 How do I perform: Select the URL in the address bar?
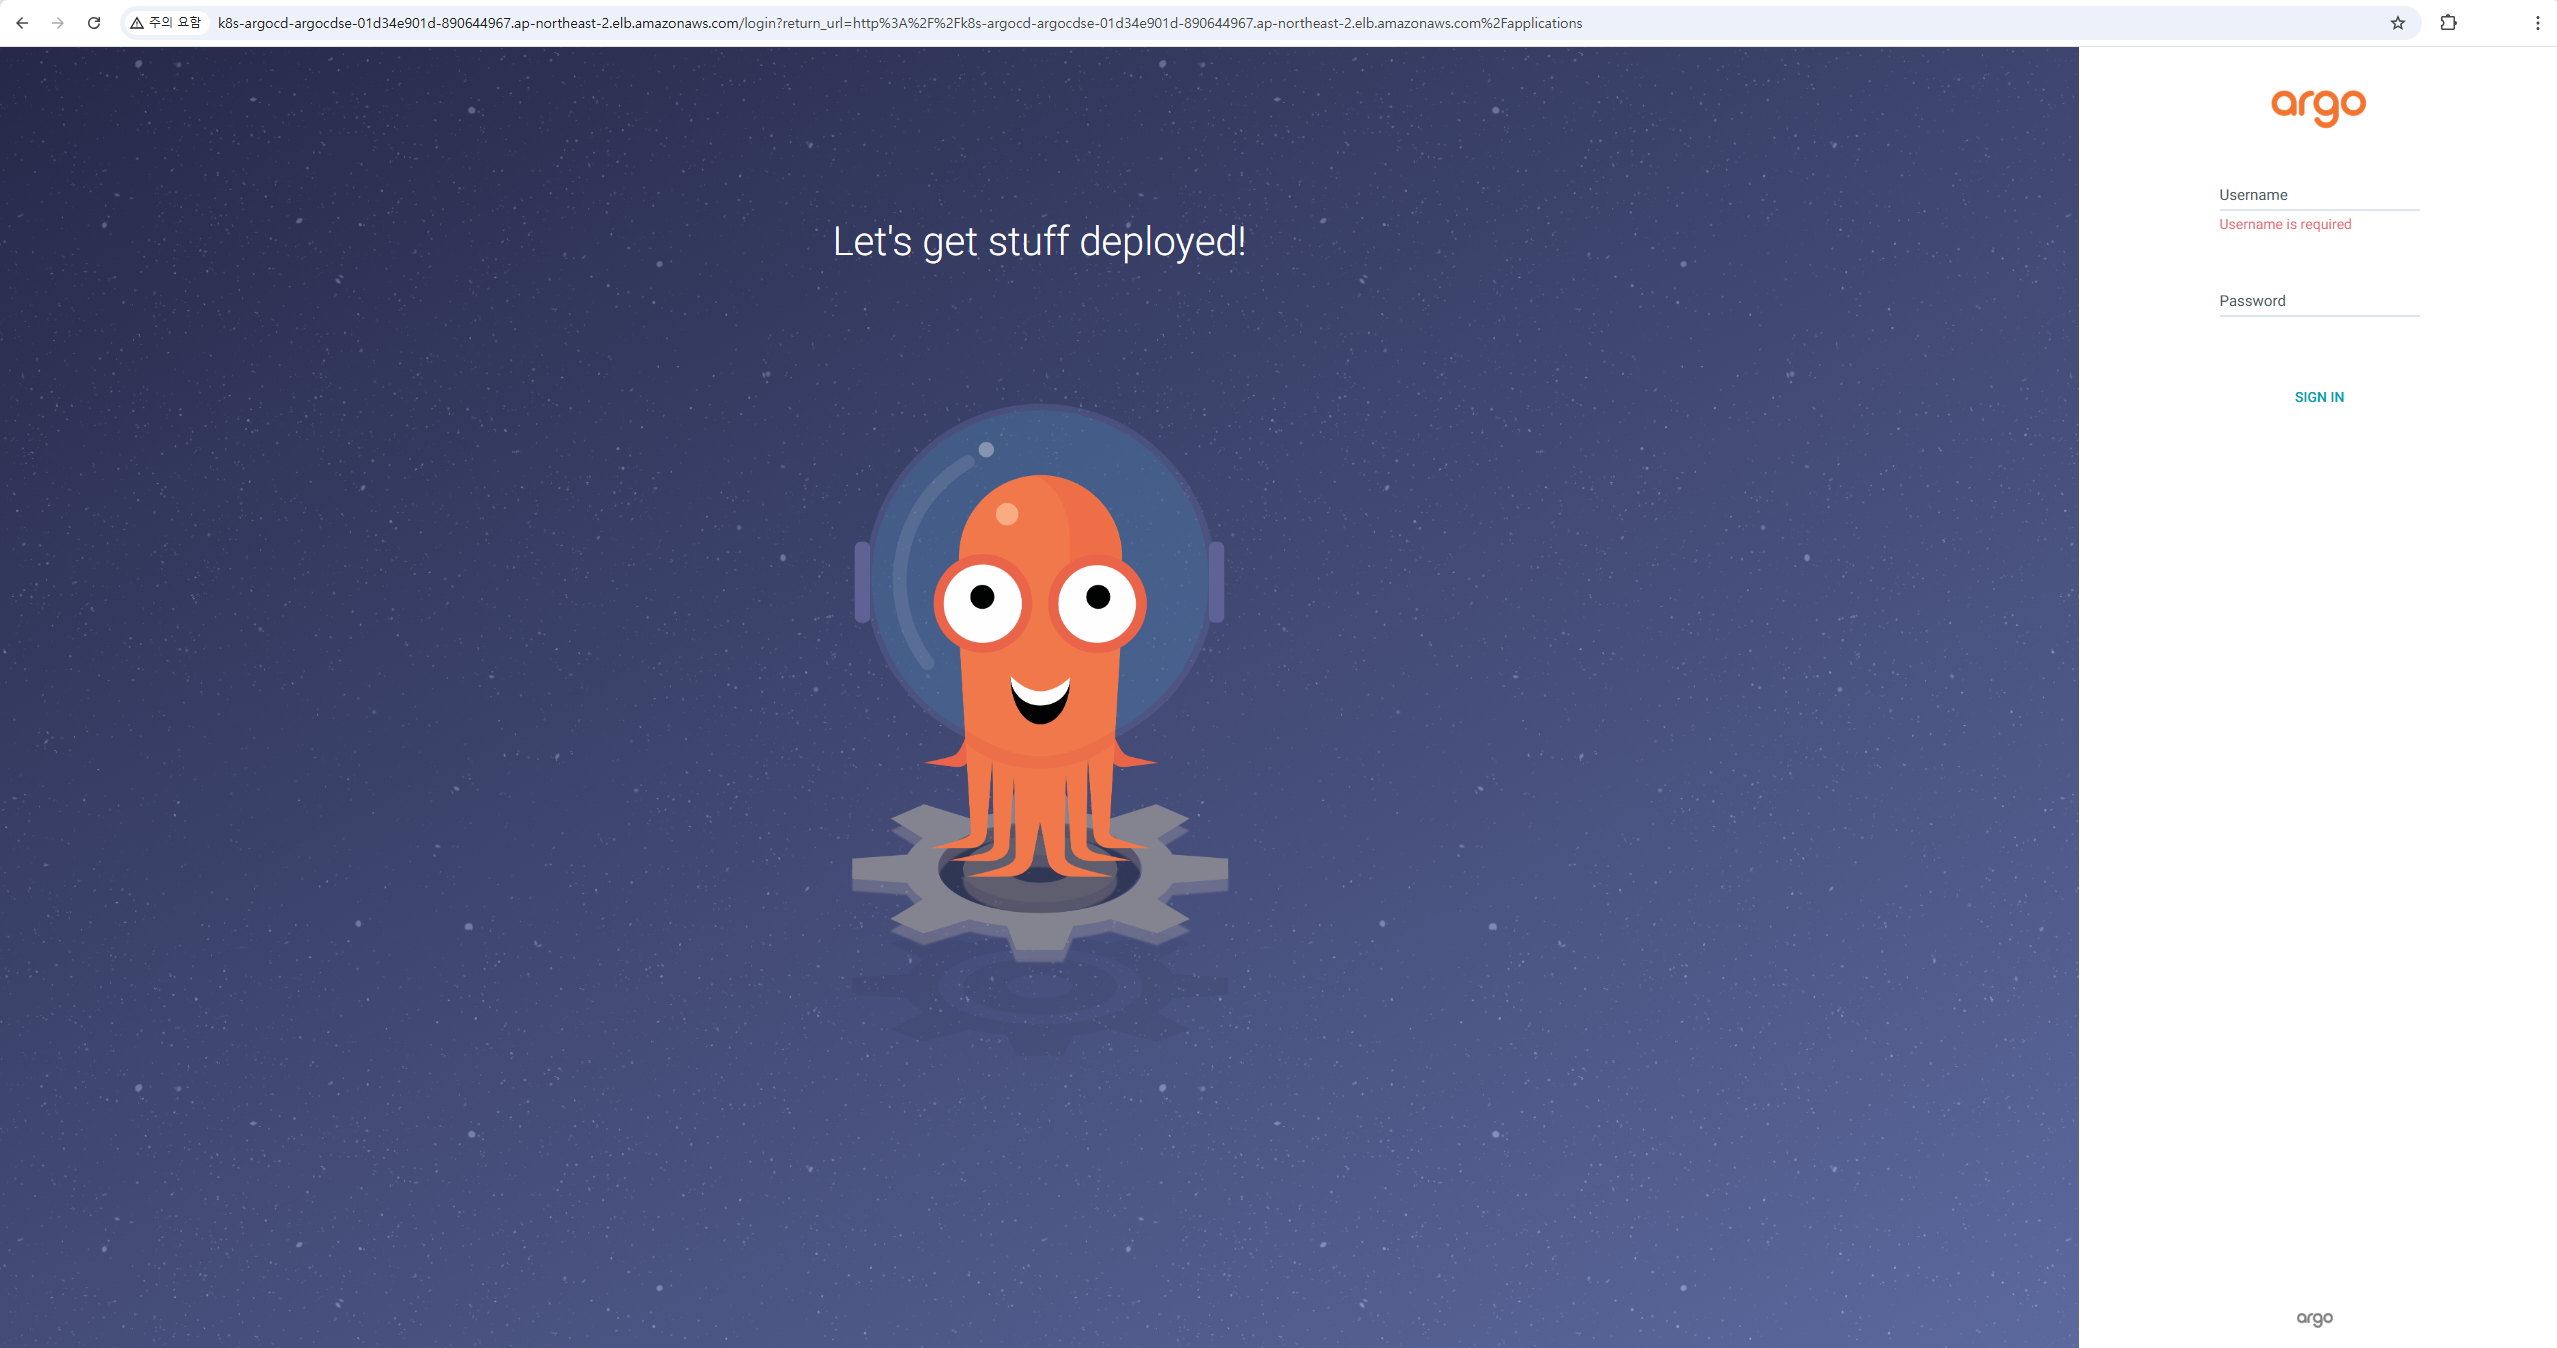pos(900,23)
